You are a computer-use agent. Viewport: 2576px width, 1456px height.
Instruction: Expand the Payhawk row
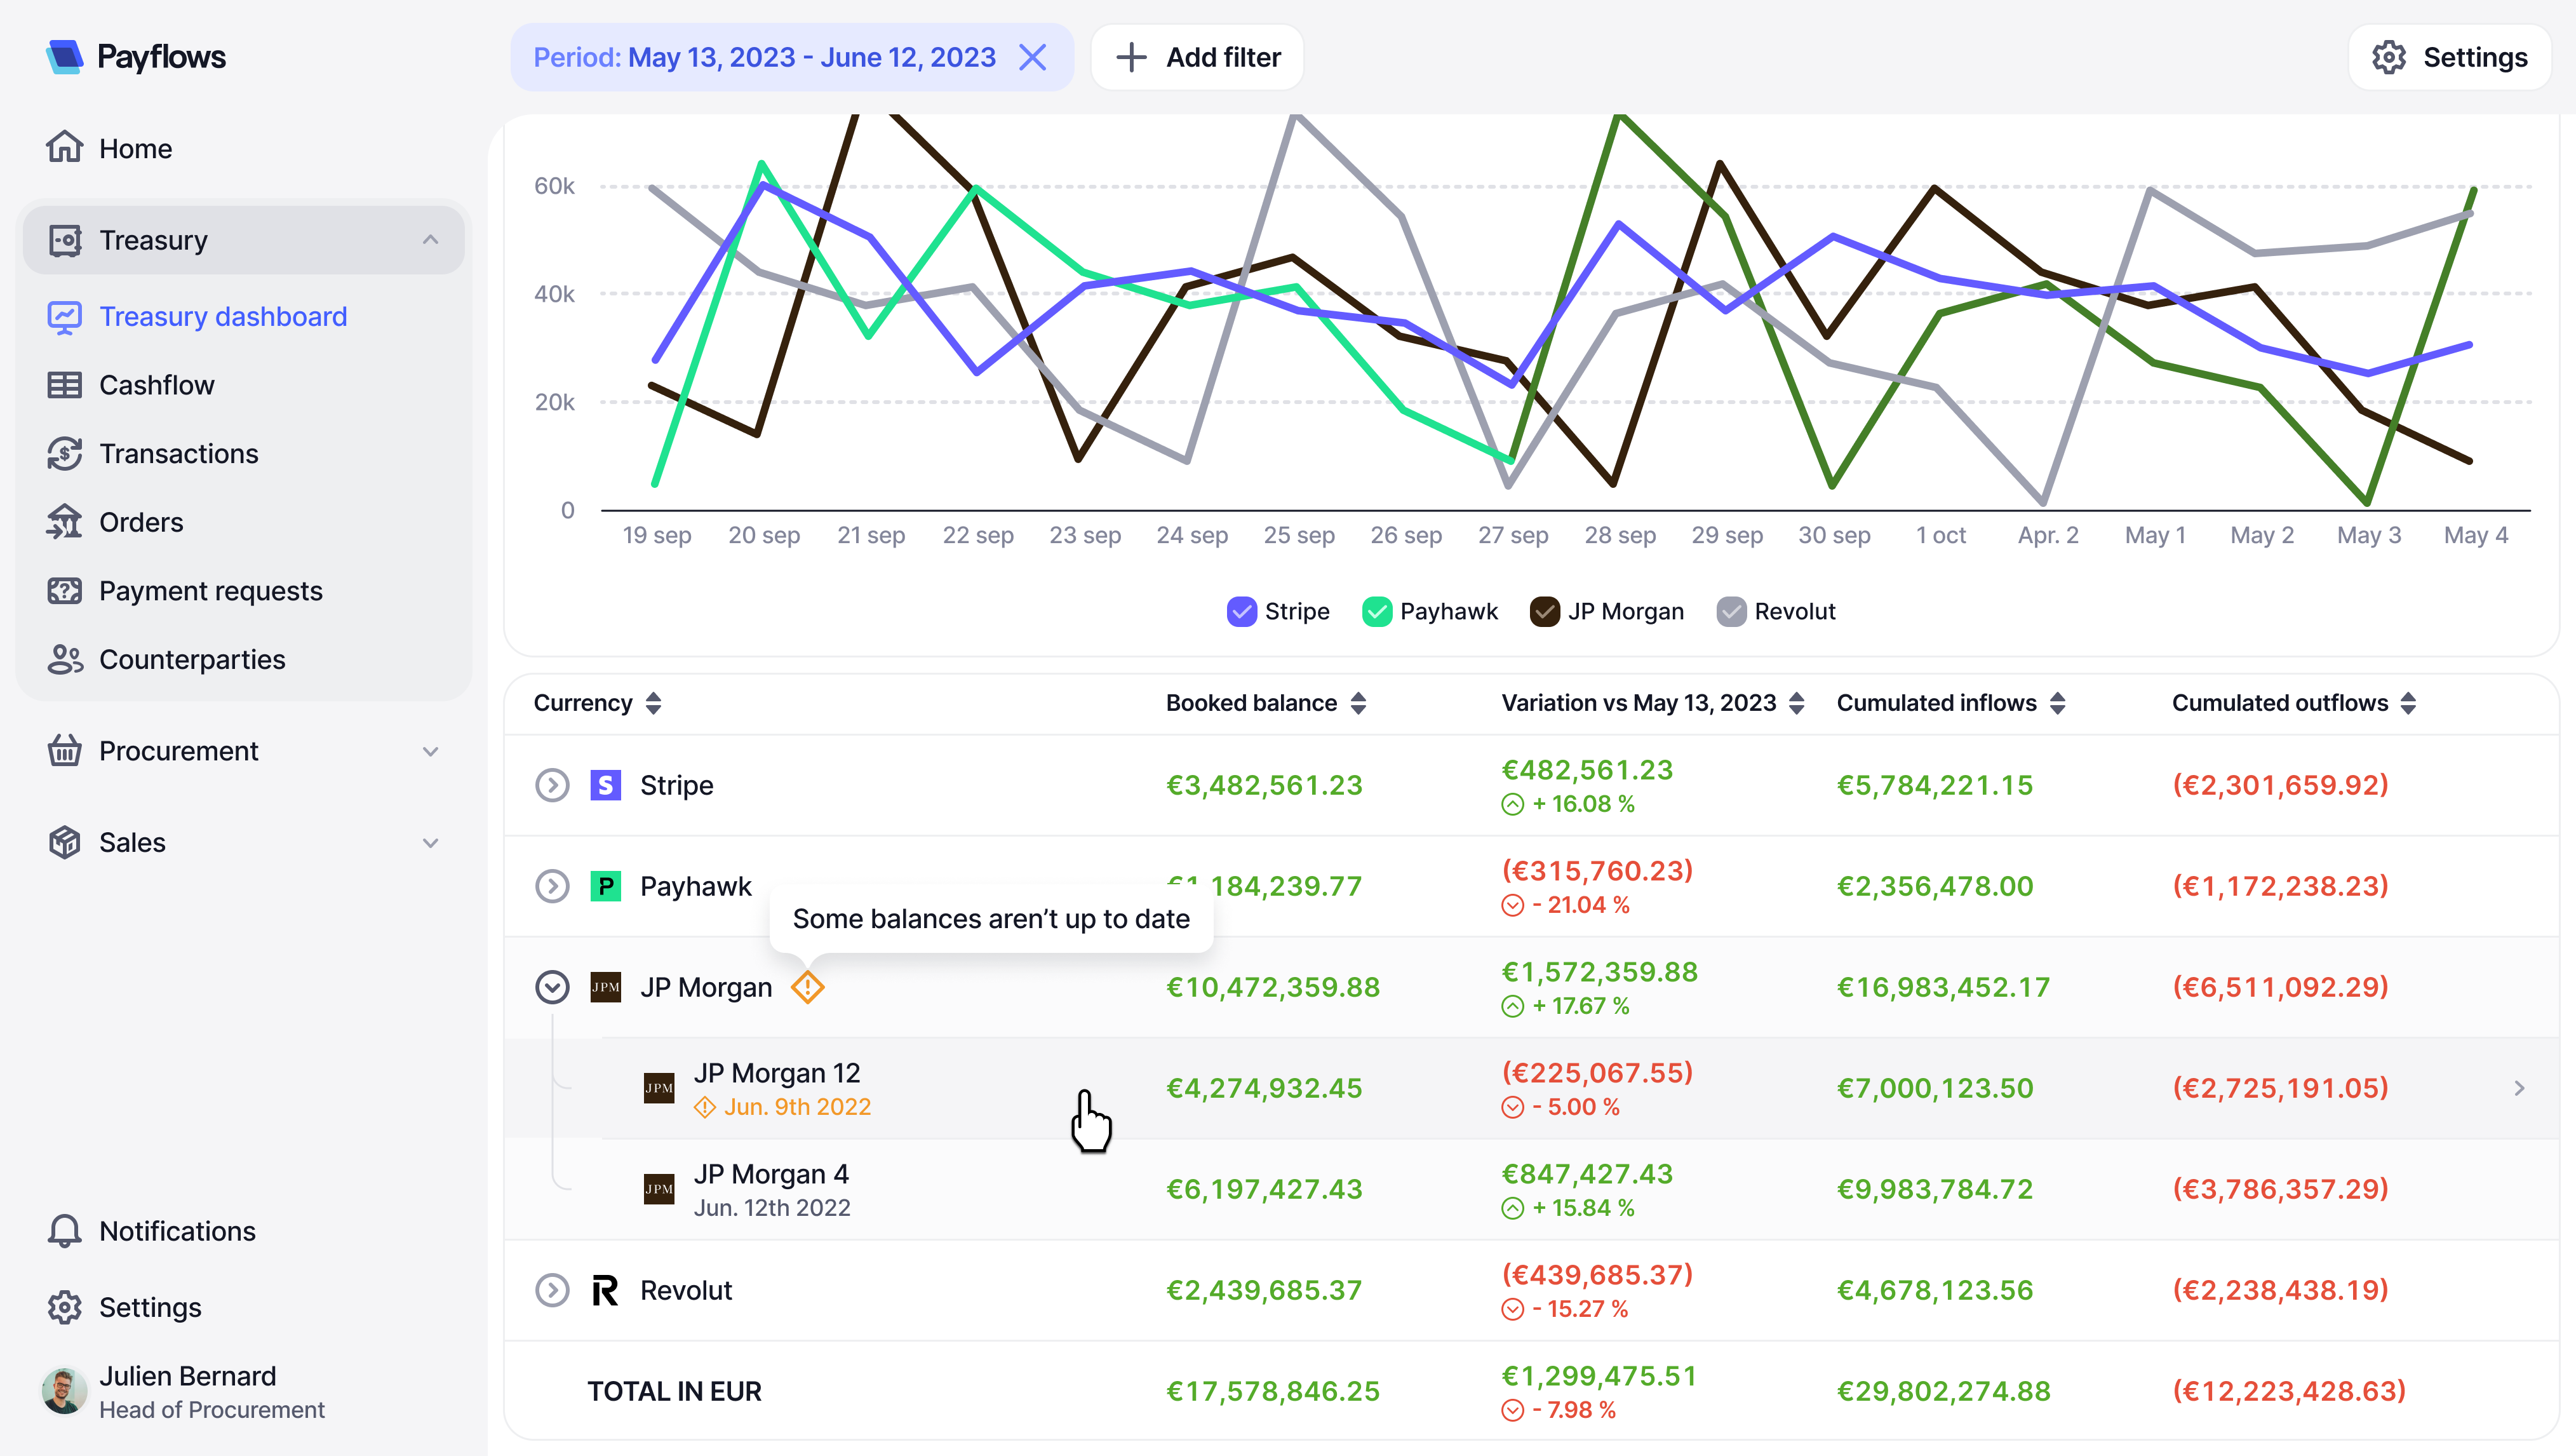click(552, 886)
